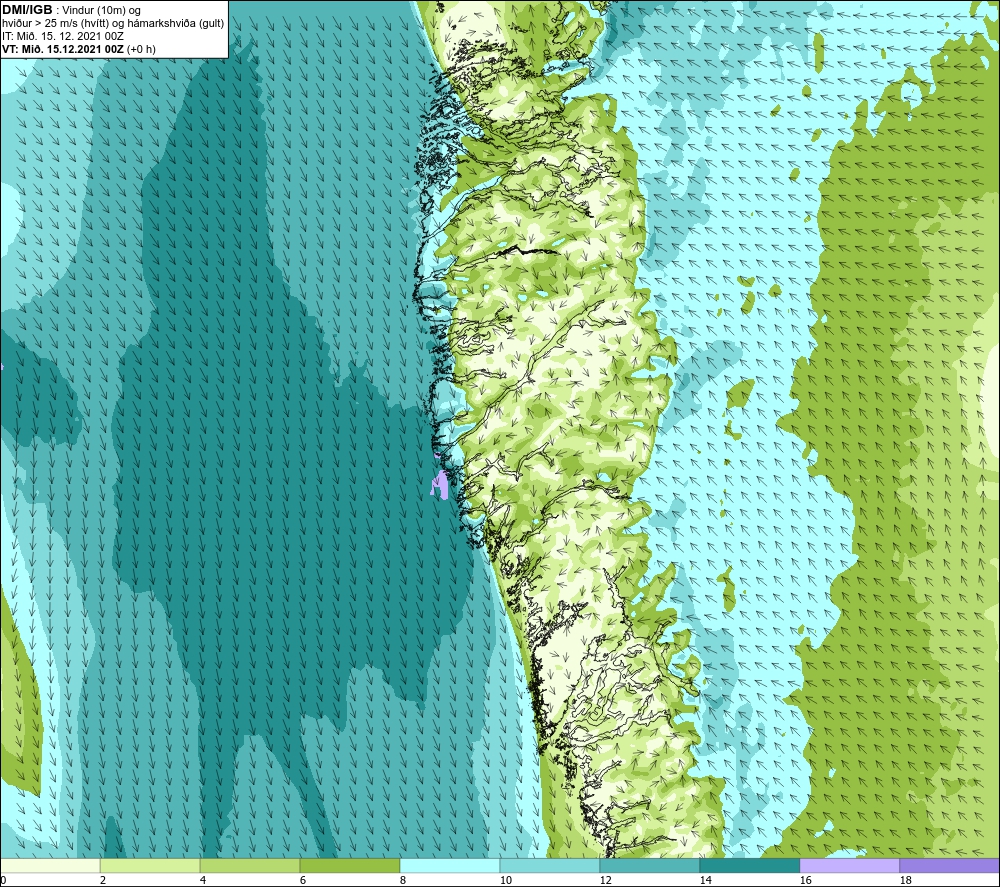Click the 14–16 m/s dark teal legend swatch
1000x887 pixels.
coord(749,866)
